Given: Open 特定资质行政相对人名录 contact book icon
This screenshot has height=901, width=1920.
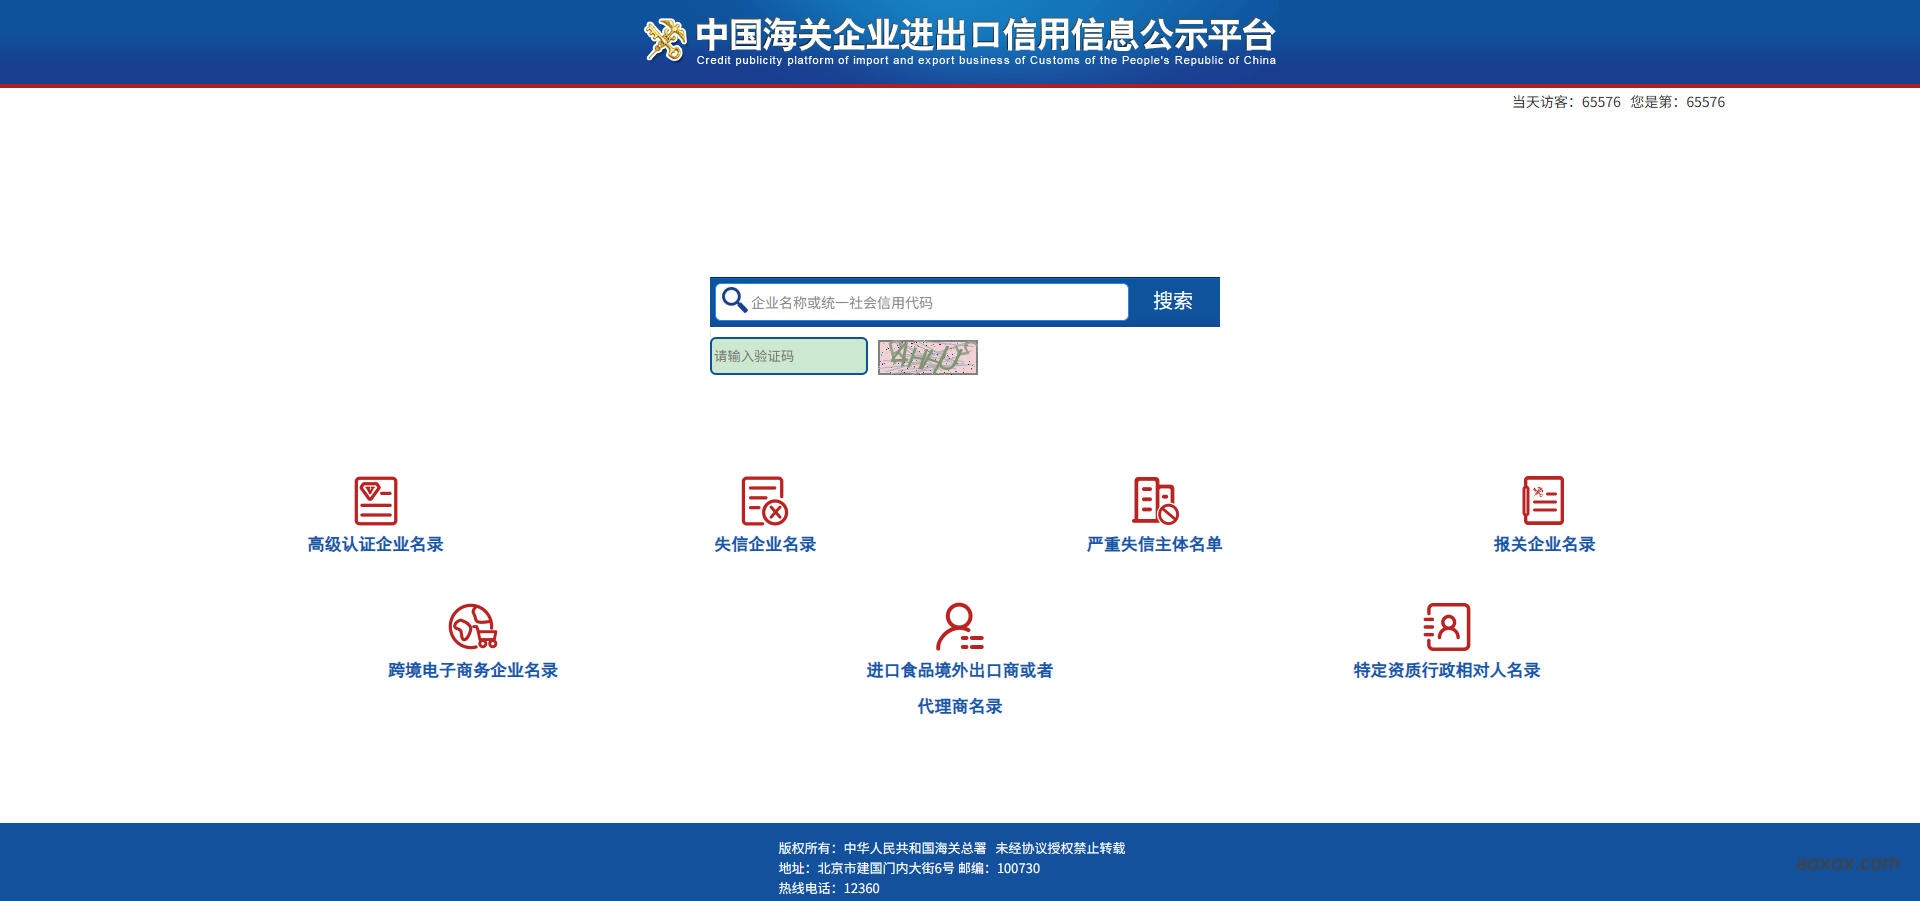Looking at the screenshot, I should pos(1447,626).
